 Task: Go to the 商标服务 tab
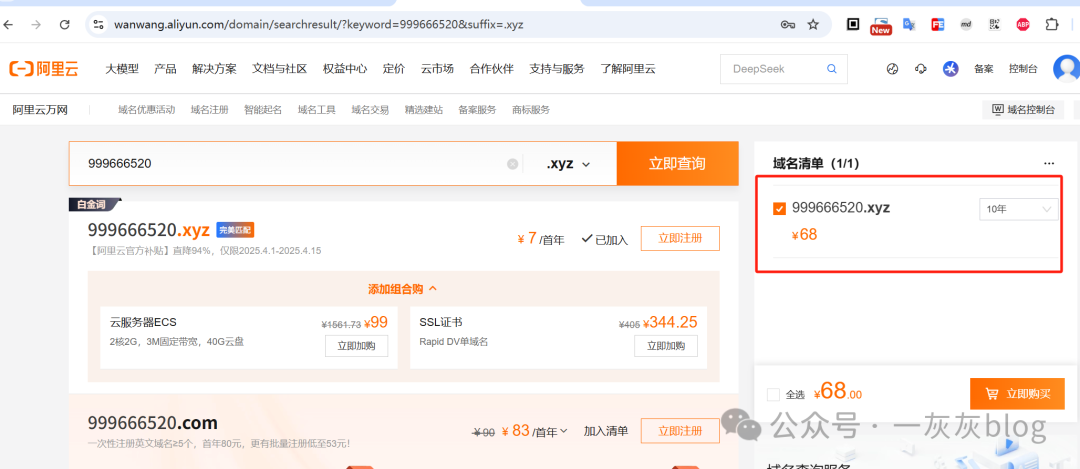pos(531,110)
